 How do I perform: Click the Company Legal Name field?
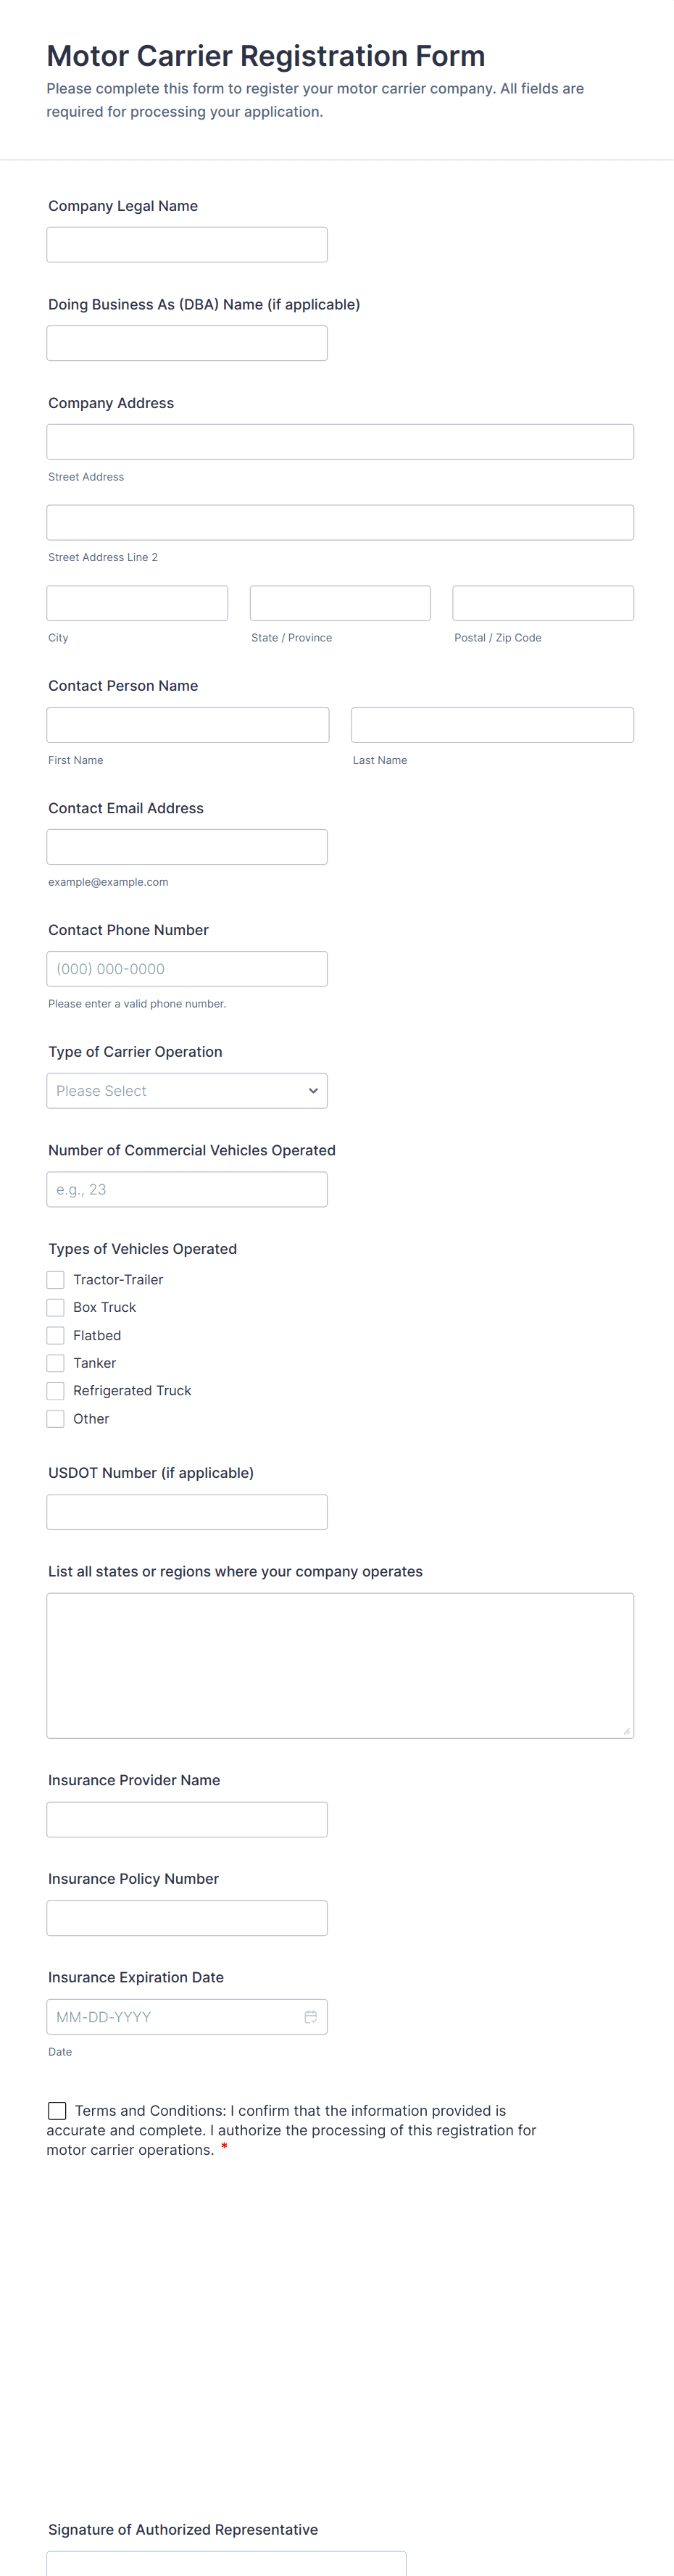pos(187,244)
